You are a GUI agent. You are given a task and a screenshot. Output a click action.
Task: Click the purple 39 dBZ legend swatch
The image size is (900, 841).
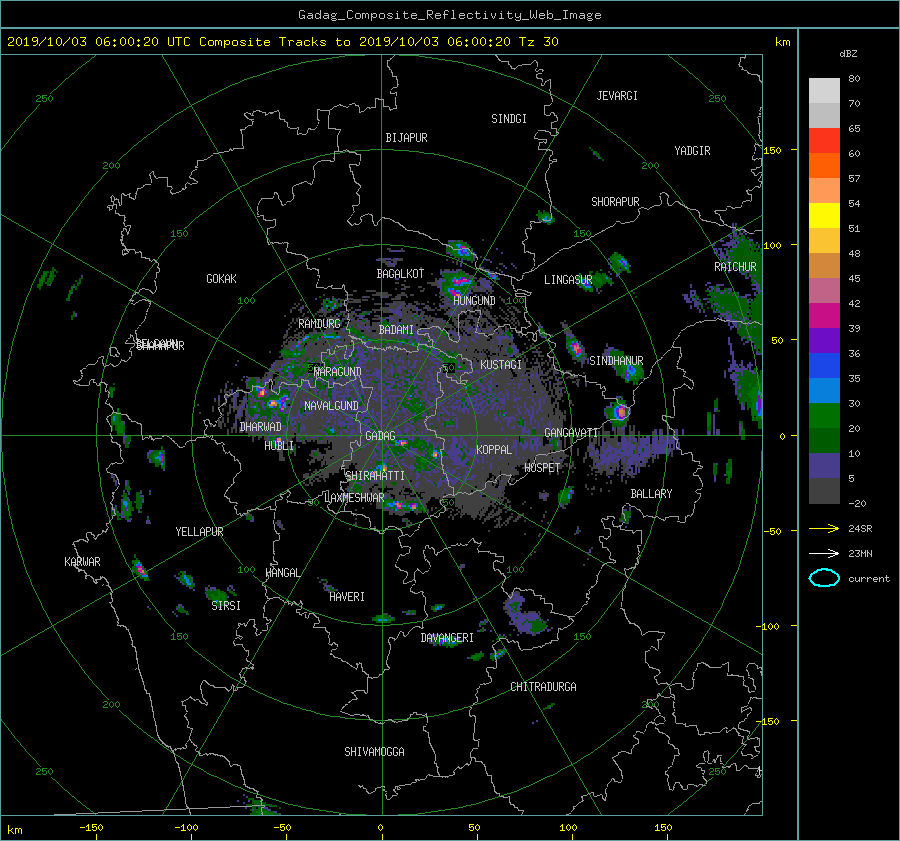(824, 340)
